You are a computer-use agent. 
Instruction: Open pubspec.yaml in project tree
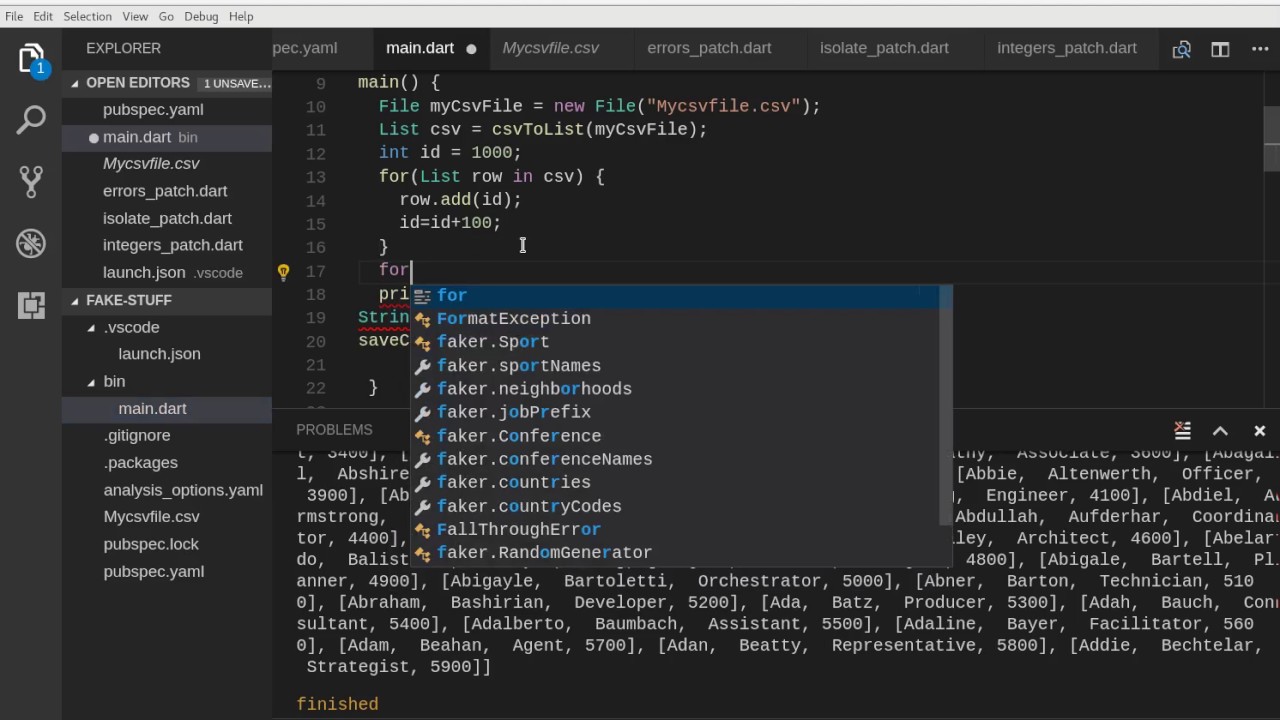167,571
